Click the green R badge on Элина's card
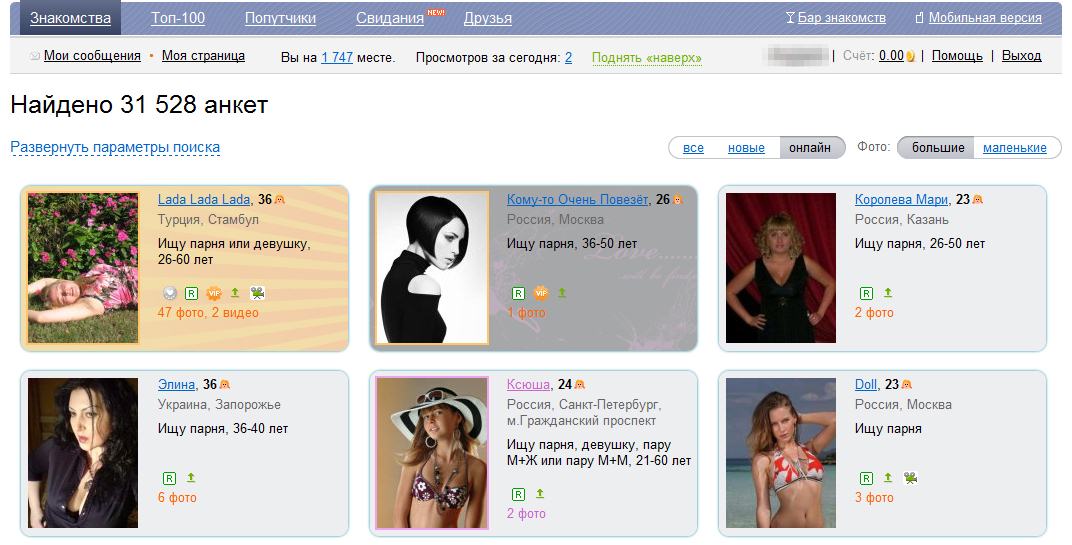 pyautogui.click(x=170, y=479)
